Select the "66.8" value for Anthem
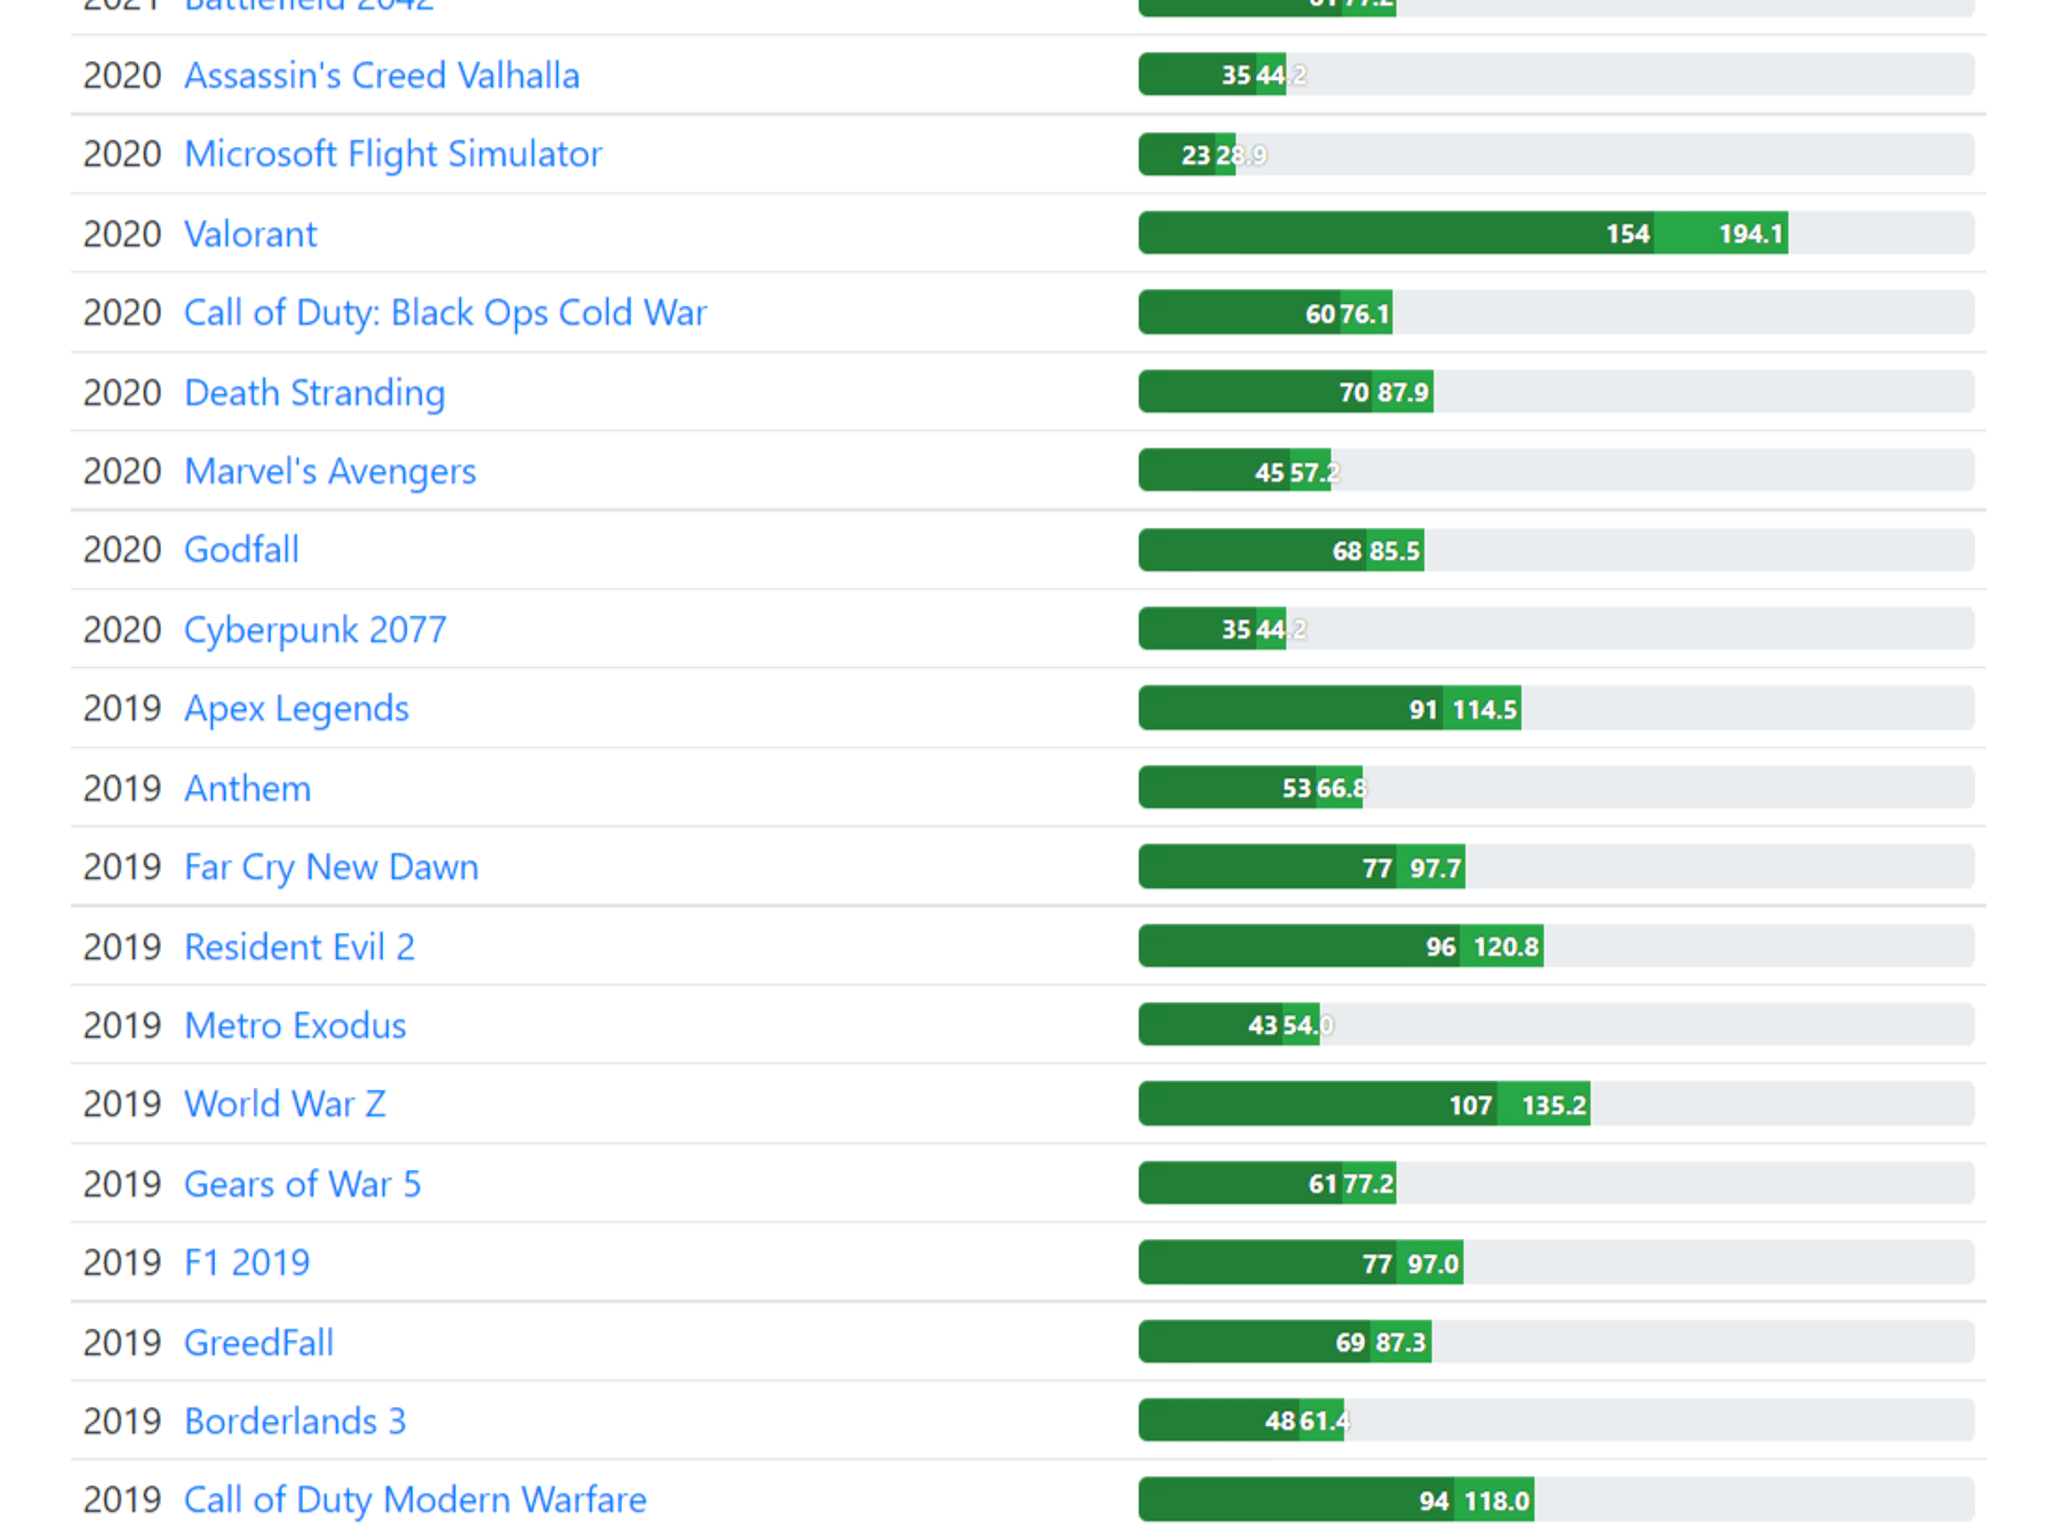Screen dimensions: 2048x1536 coord(1341,788)
